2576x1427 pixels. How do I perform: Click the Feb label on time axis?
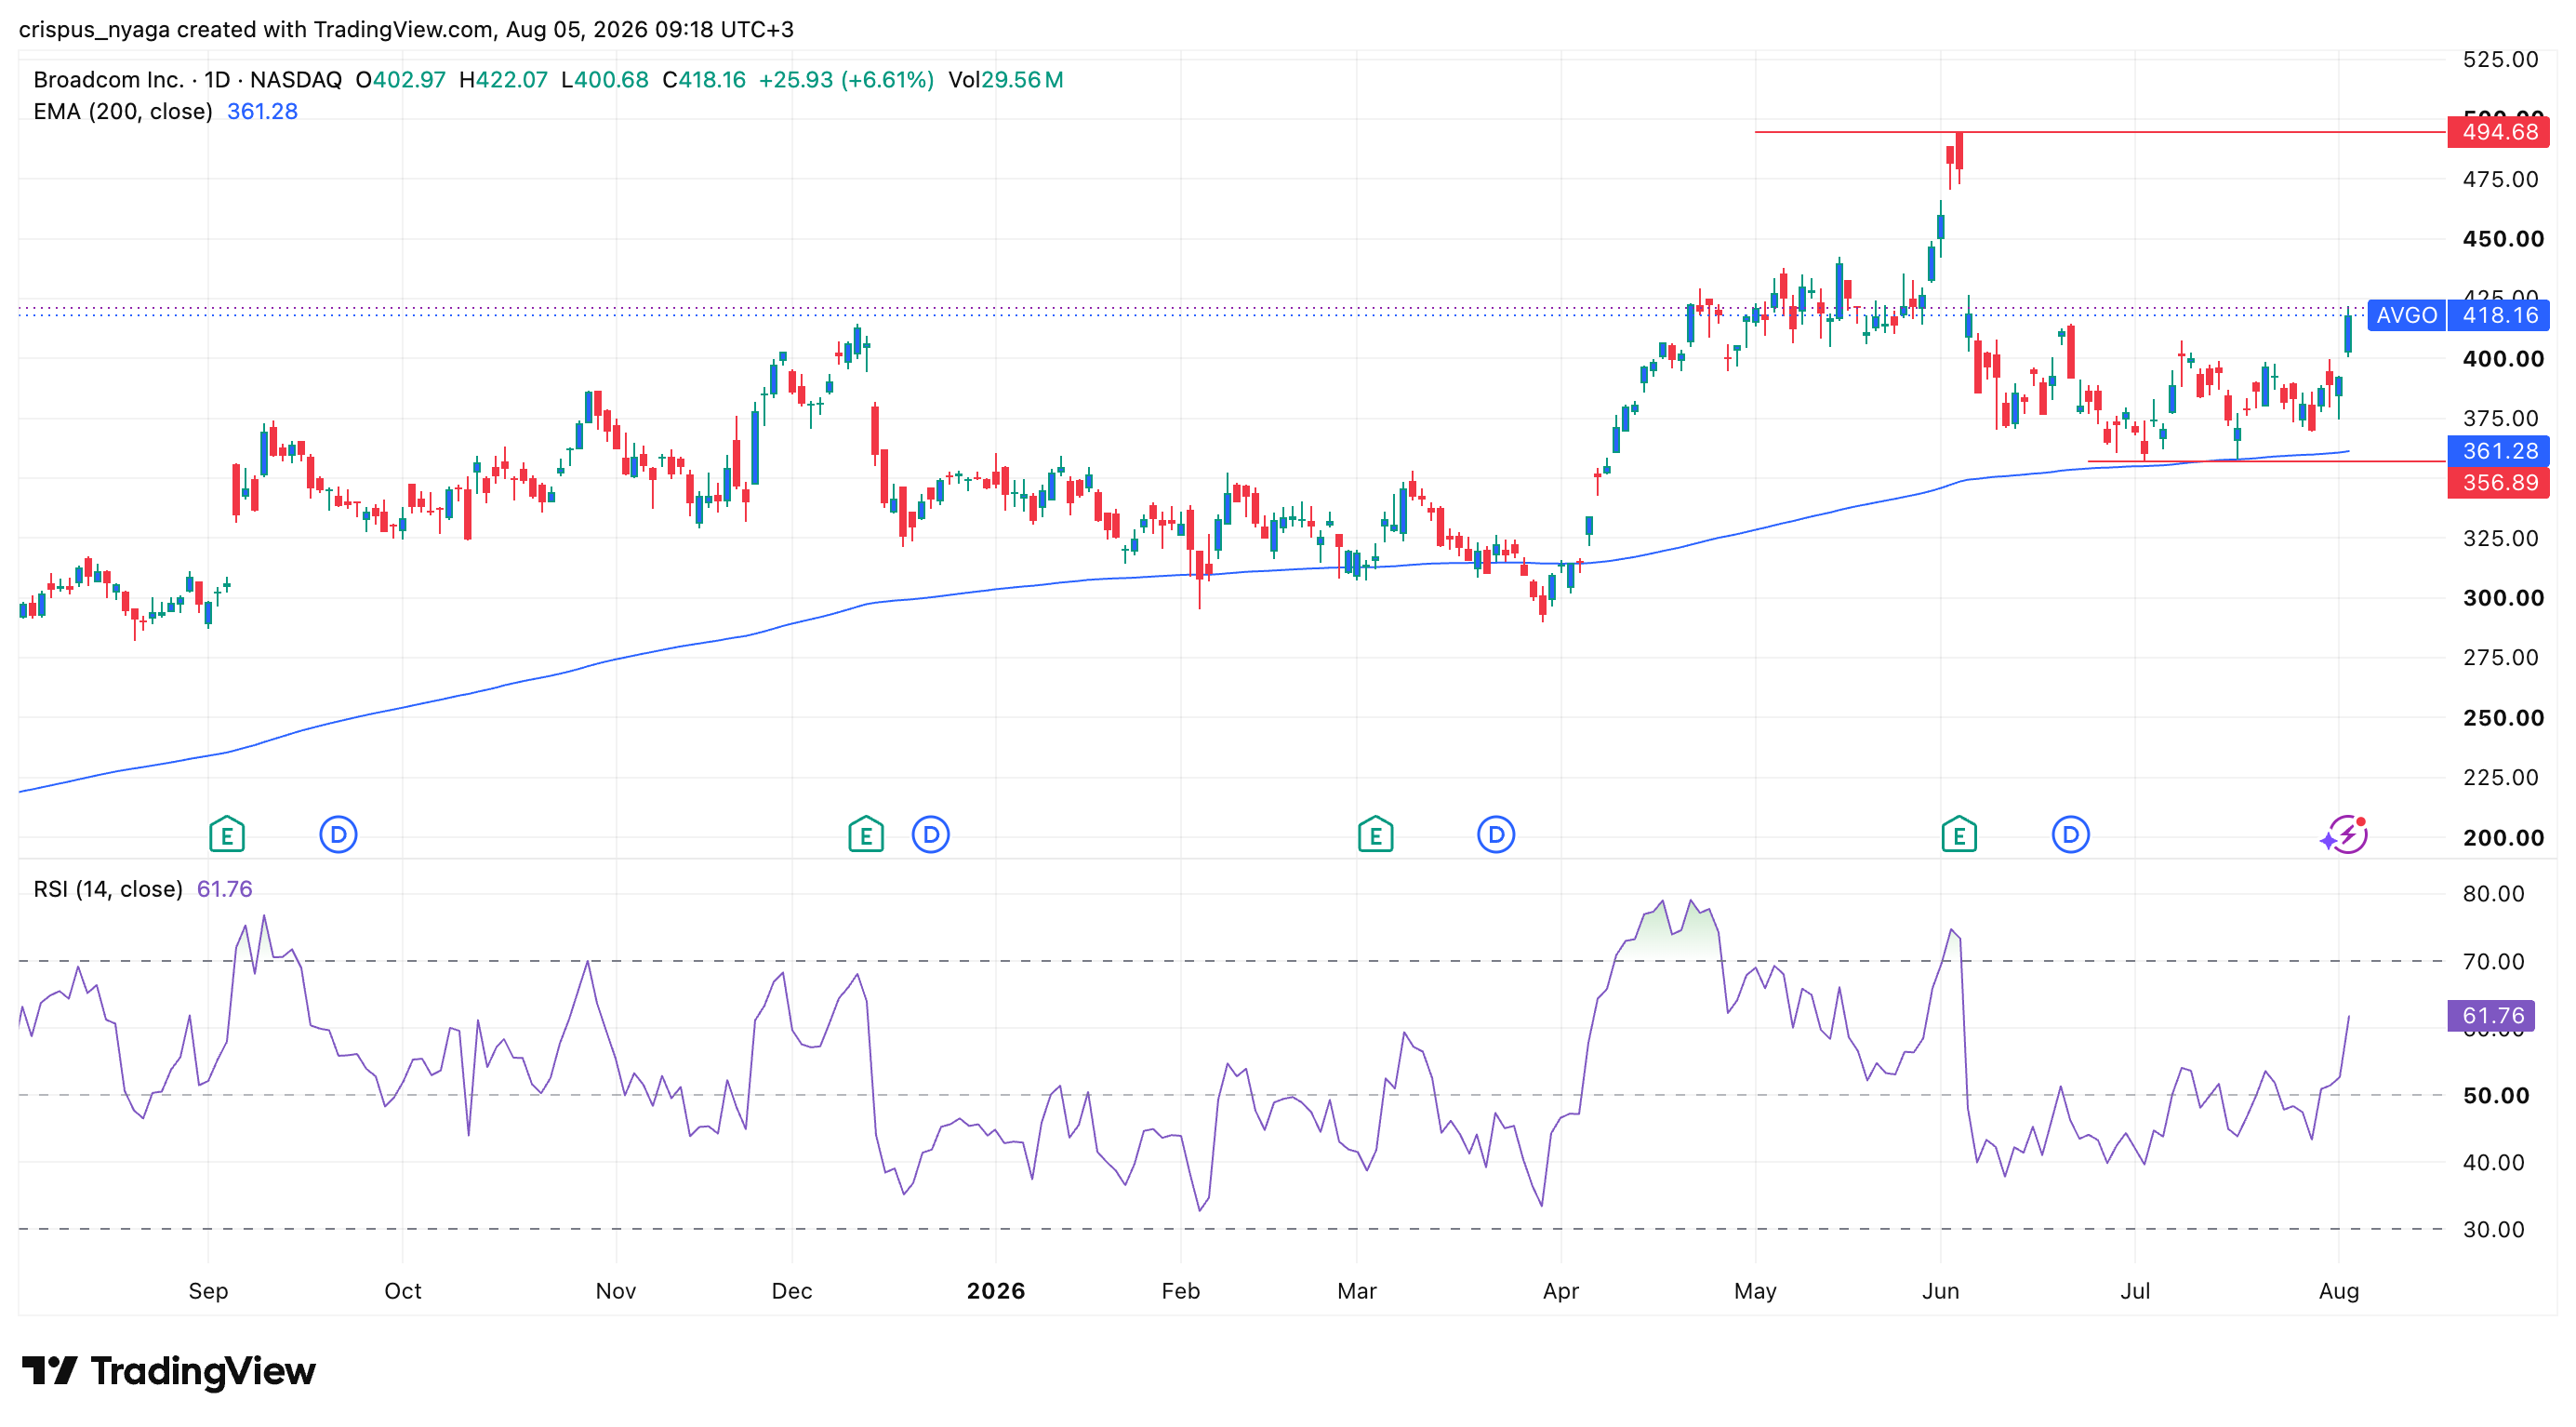pos(1181,1291)
